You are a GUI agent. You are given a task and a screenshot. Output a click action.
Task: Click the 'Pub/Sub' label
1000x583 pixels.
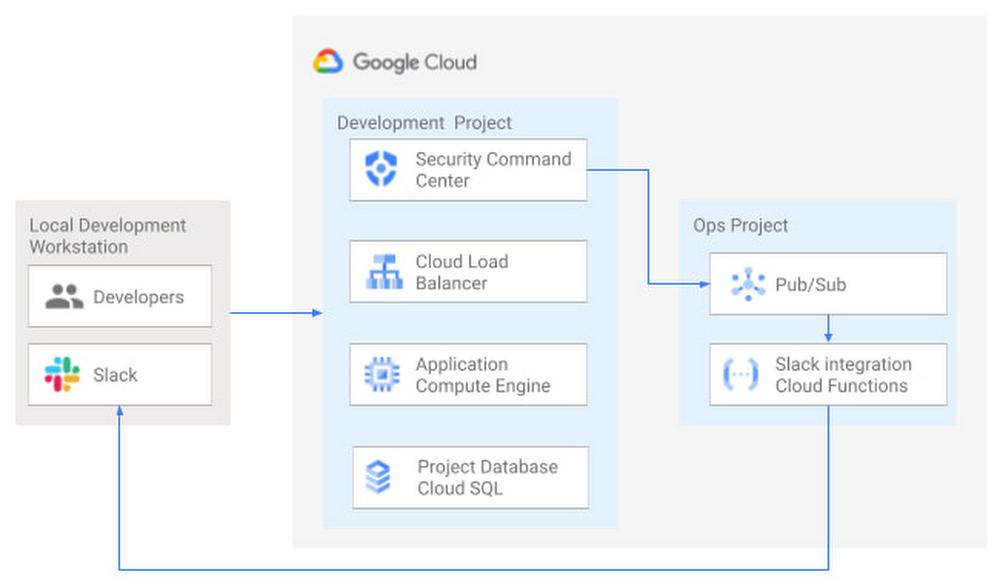point(811,284)
